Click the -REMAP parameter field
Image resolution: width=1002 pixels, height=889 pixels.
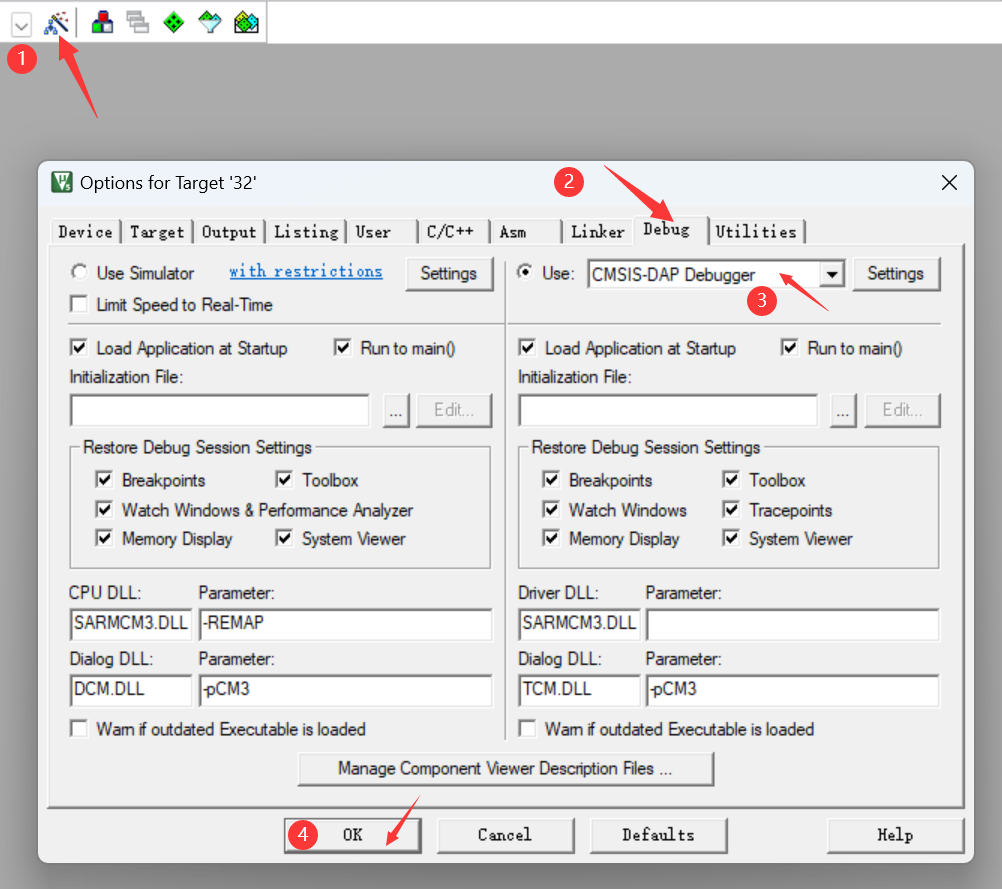click(346, 624)
